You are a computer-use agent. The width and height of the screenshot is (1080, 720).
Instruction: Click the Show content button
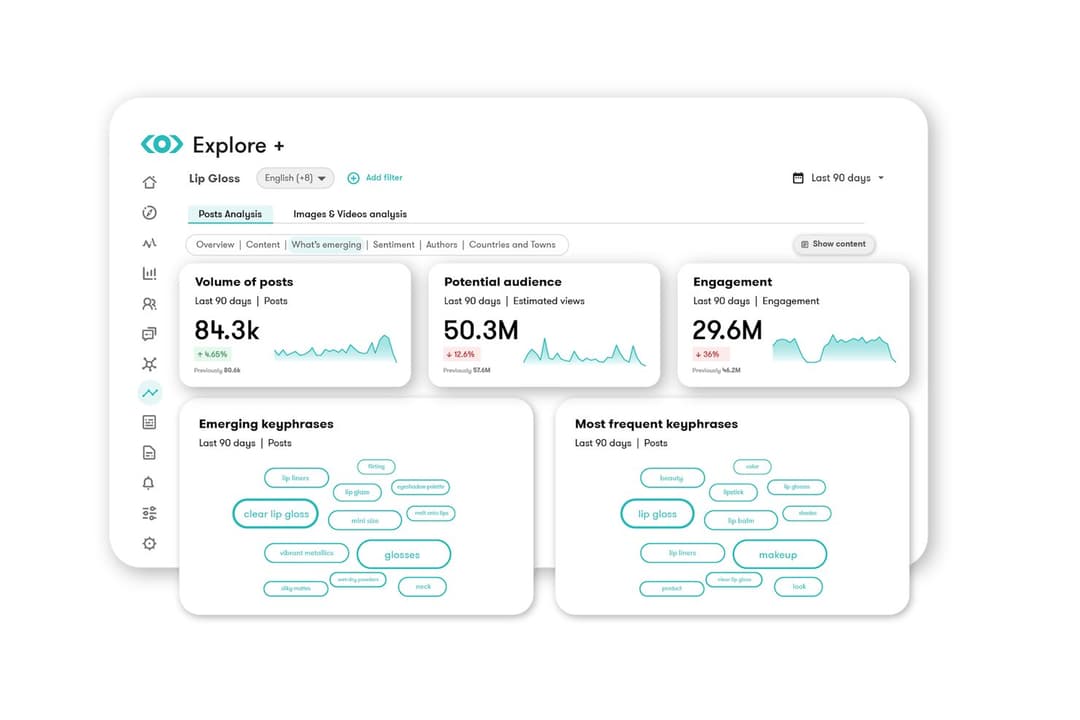tap(833, 244)
